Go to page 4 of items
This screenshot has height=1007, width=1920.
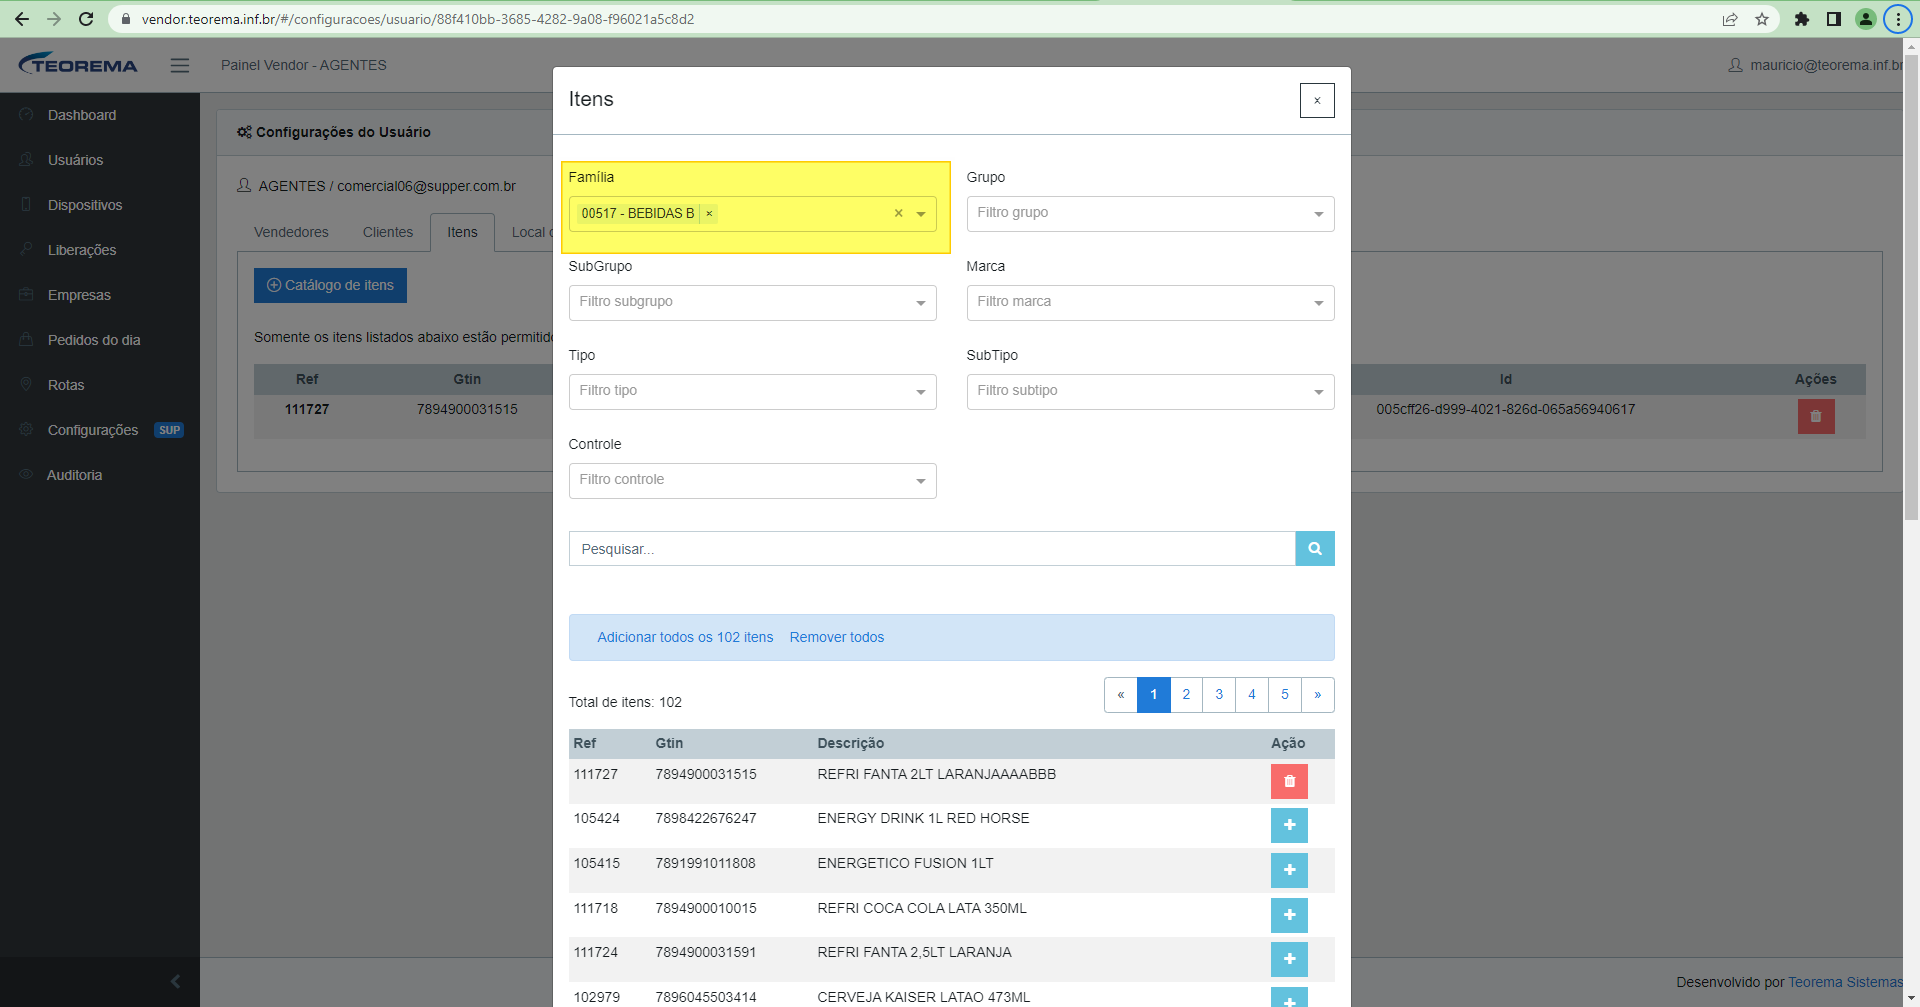point(1252,695)
